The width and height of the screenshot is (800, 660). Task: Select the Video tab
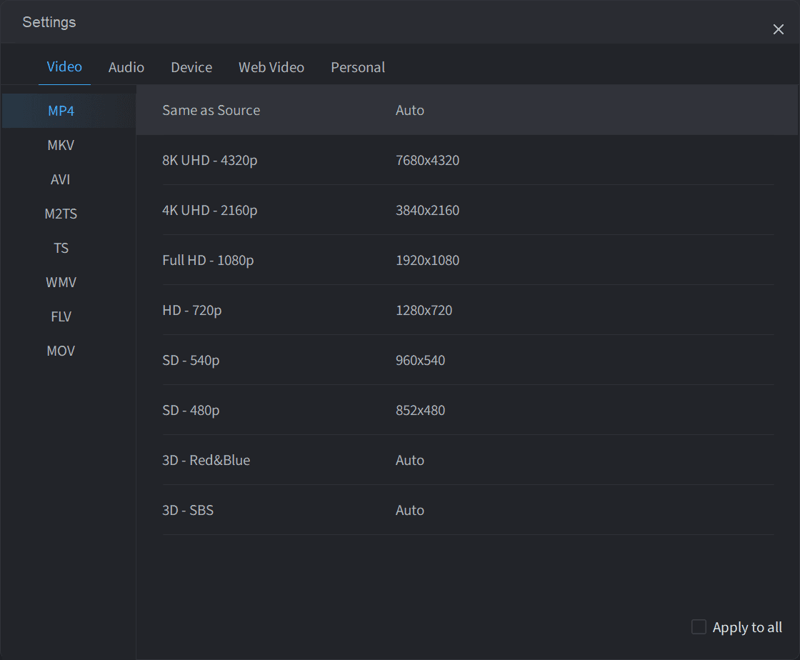coord(64,67)
